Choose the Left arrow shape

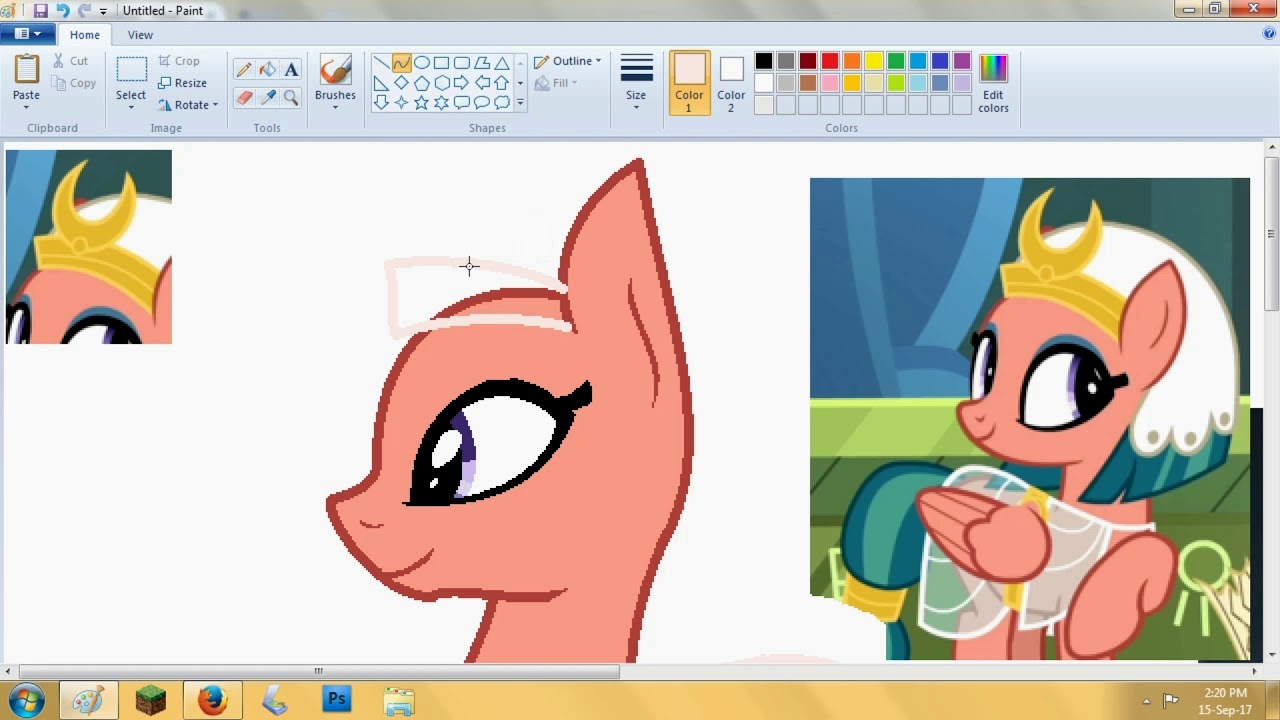(481, 83)
